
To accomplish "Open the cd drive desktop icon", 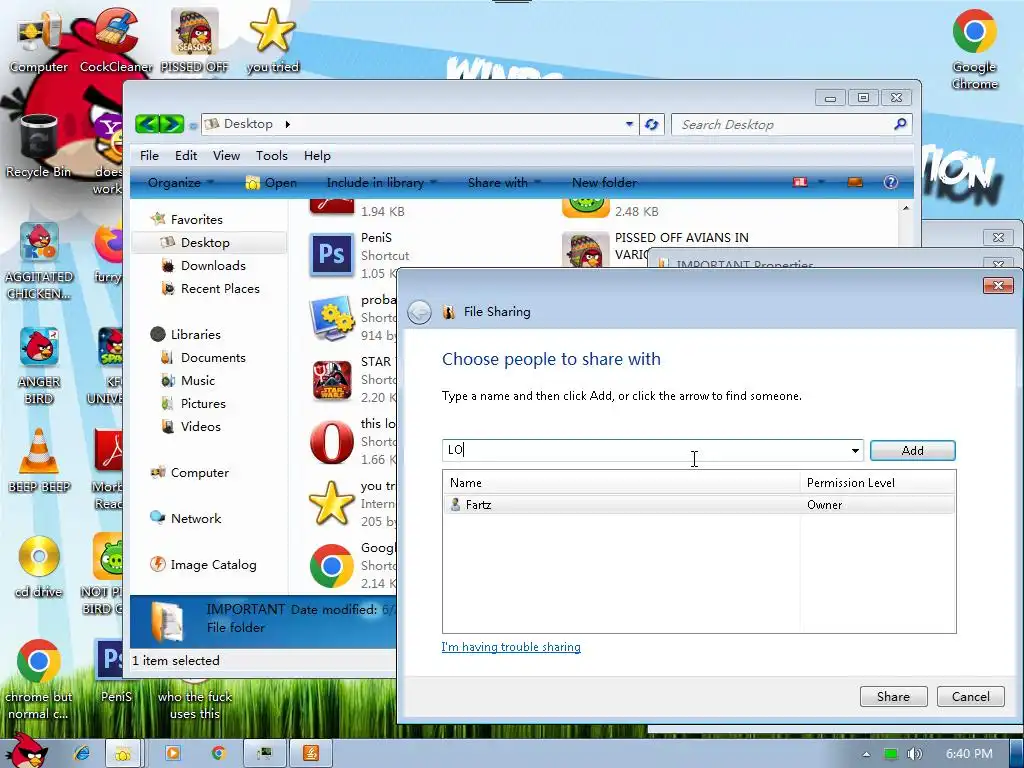I will click(39, 566).
